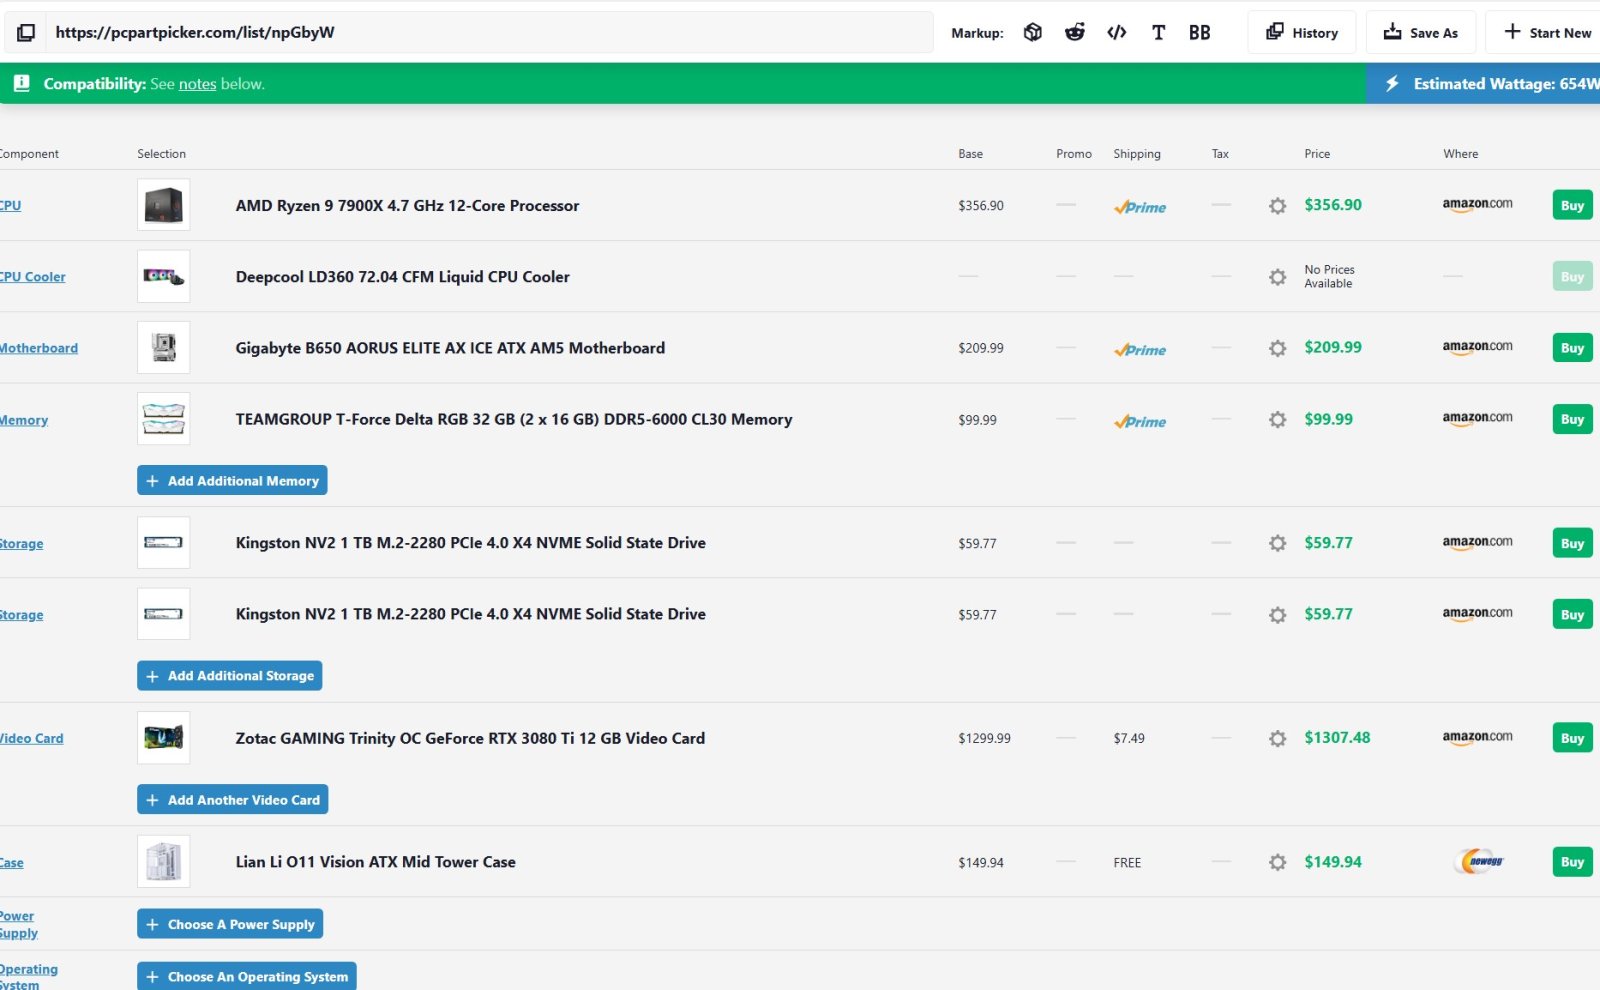Screen dimensions: 1600x990
Task: Open gear settings for second Kingston NV2
Action: pyautogui.click(x=1277, y=615)
